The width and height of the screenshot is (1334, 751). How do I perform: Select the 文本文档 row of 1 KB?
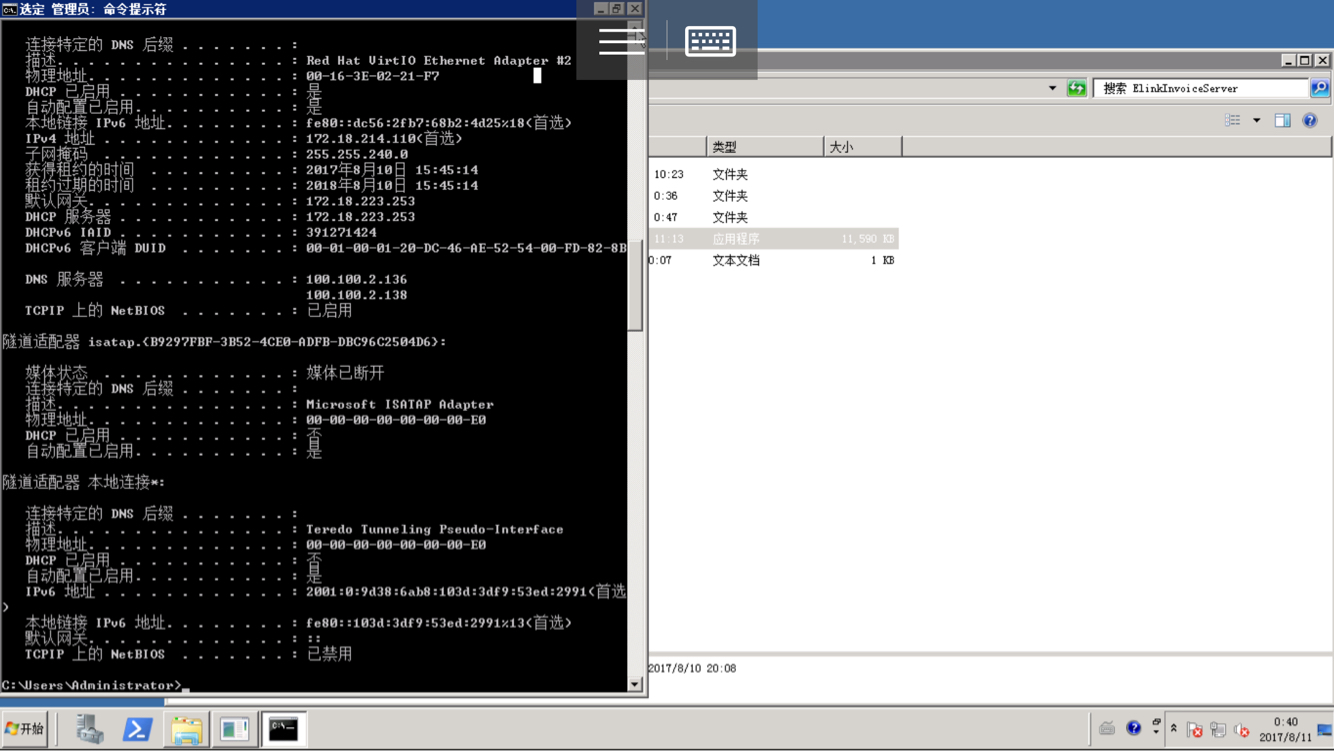pyautogui.click(x=773, y=260)
